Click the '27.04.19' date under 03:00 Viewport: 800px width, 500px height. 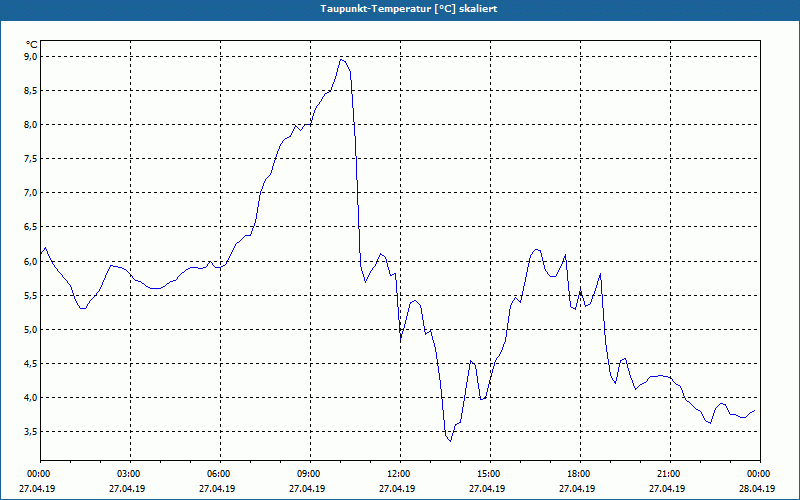128,488
